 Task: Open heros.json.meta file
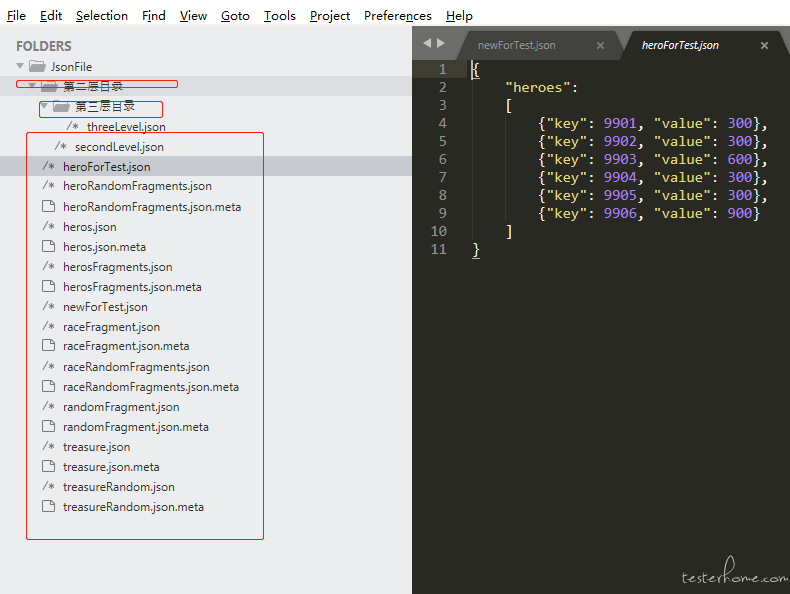pos(104,247)
